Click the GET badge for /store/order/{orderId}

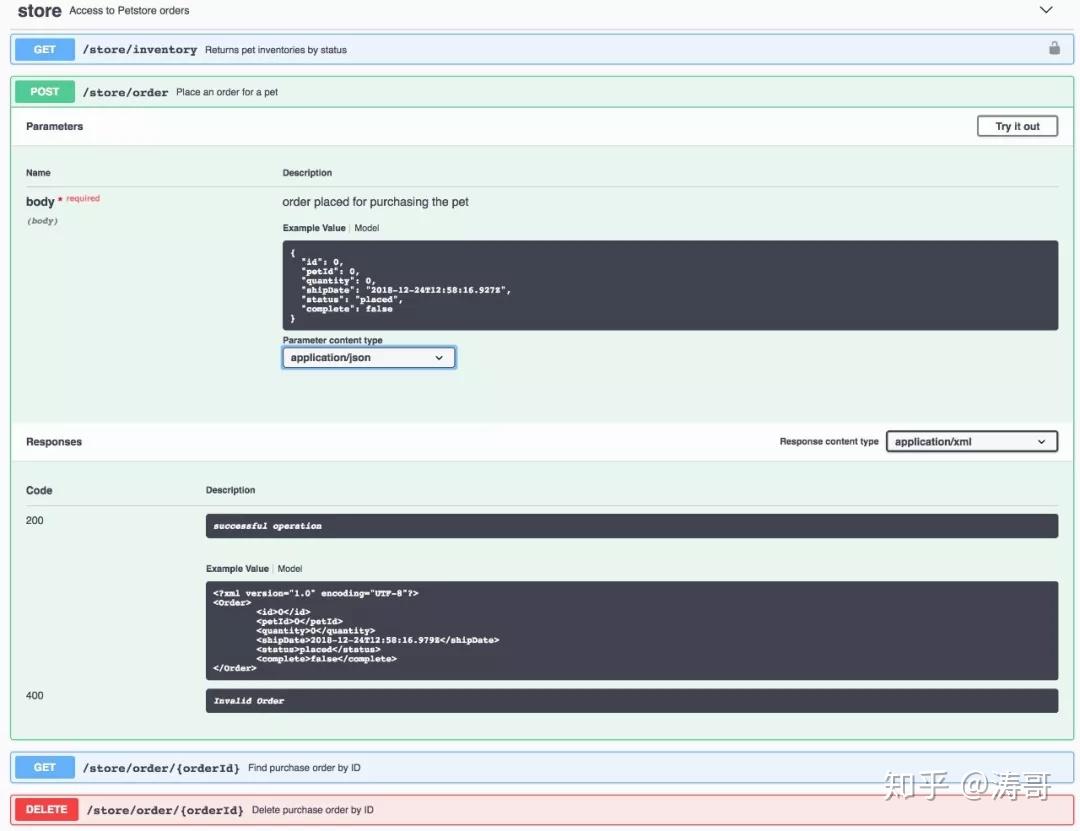click(45, 767)
